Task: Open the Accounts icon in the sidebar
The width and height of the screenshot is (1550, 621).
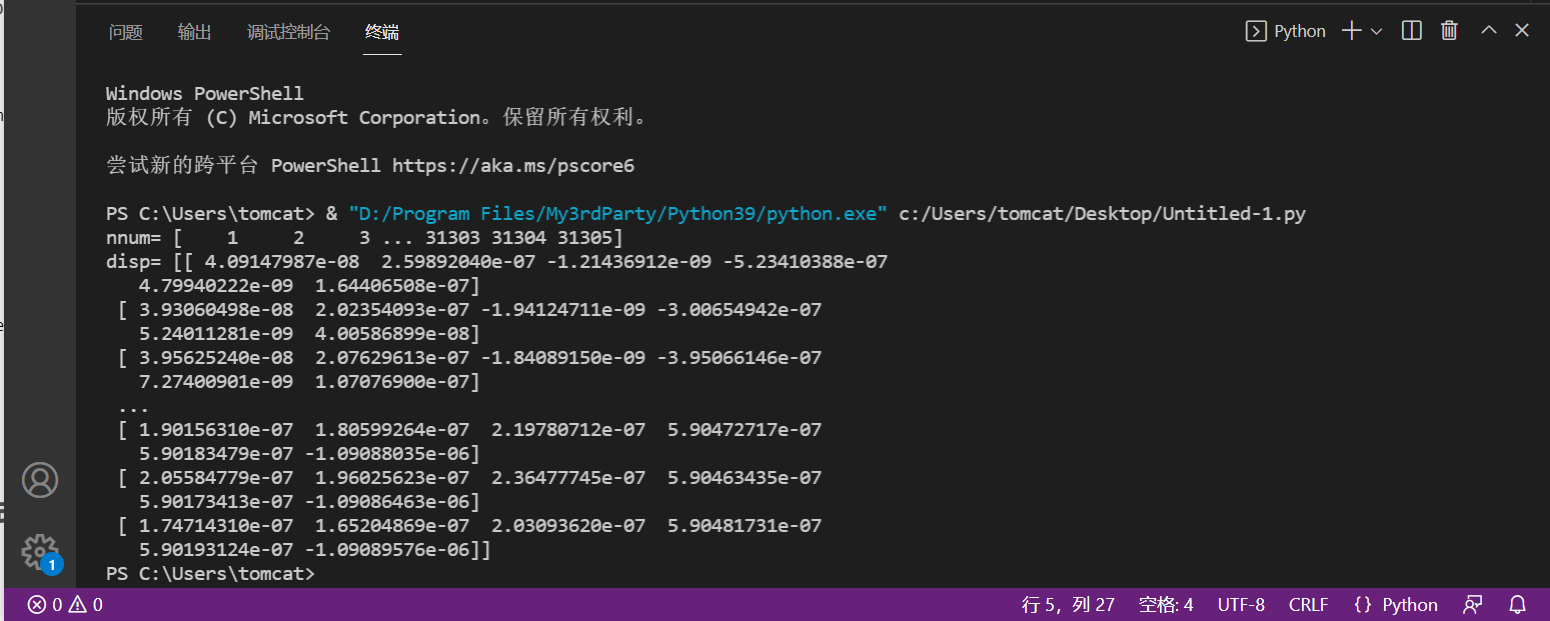Action: click(x=39, y=480)
